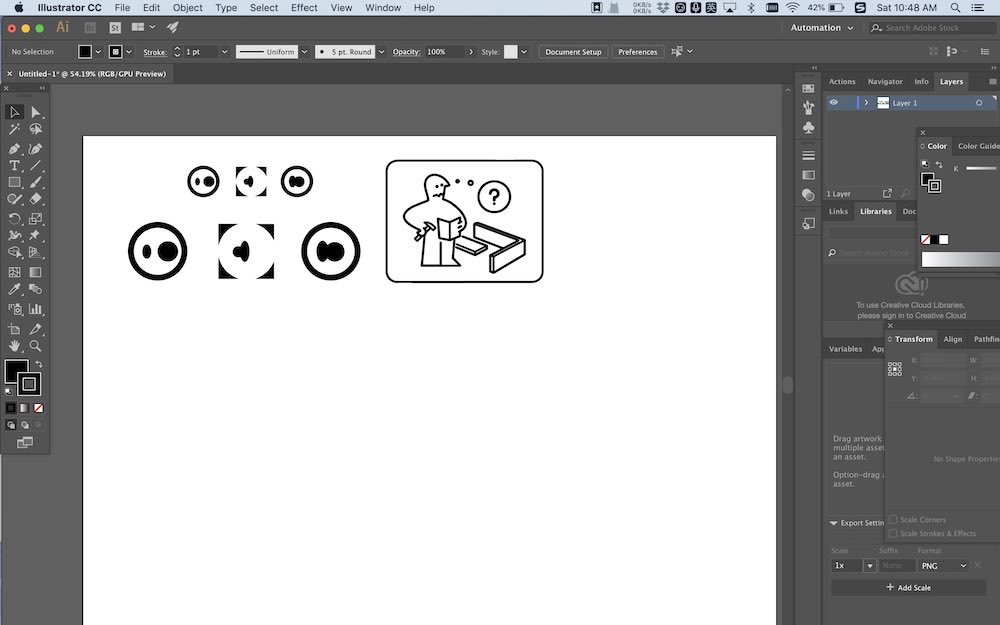
Task: Select the Shape Builder tool
Action: (14, 253)
